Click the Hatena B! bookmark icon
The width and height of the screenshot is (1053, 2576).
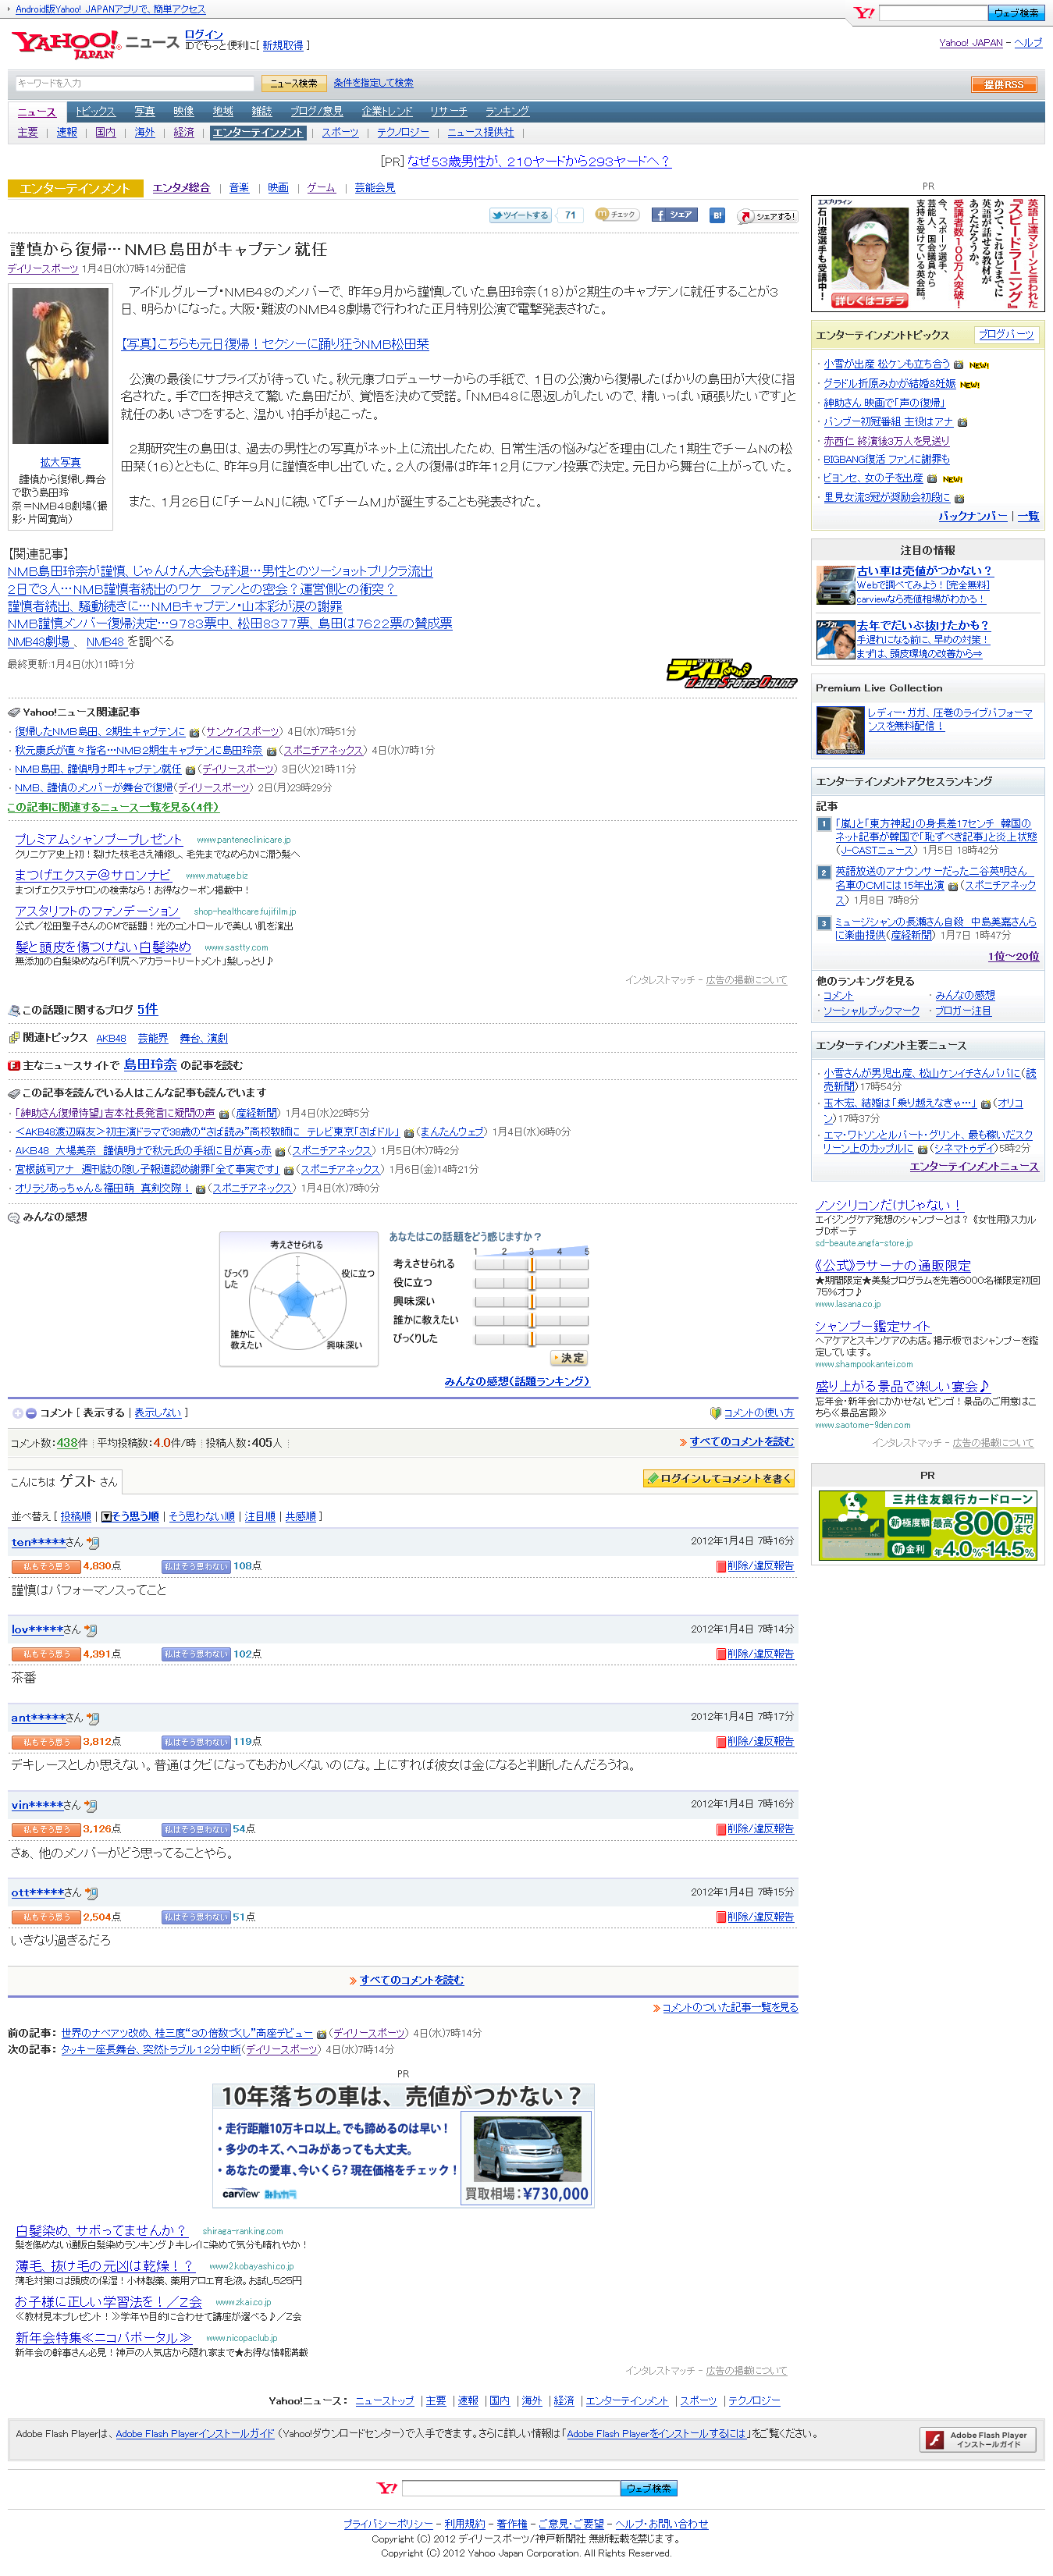pyautogui.click(x=717, y=215)
